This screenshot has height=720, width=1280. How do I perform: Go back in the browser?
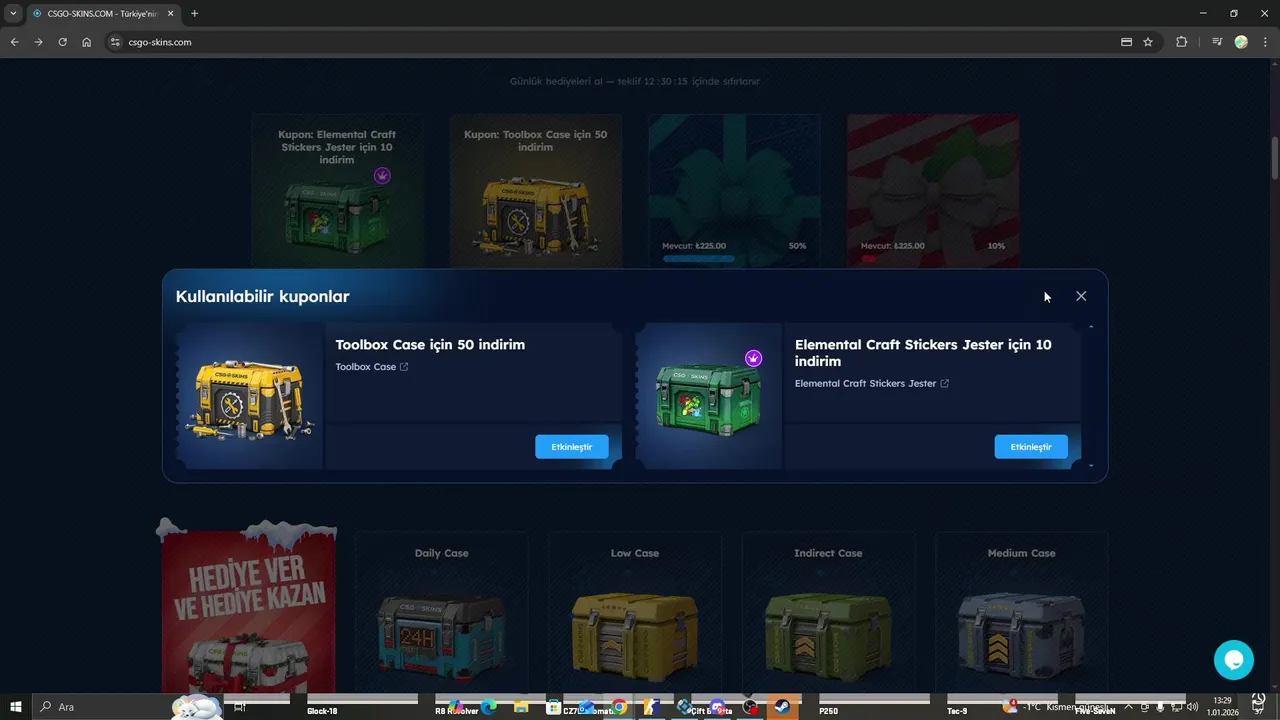pos(14,42)
